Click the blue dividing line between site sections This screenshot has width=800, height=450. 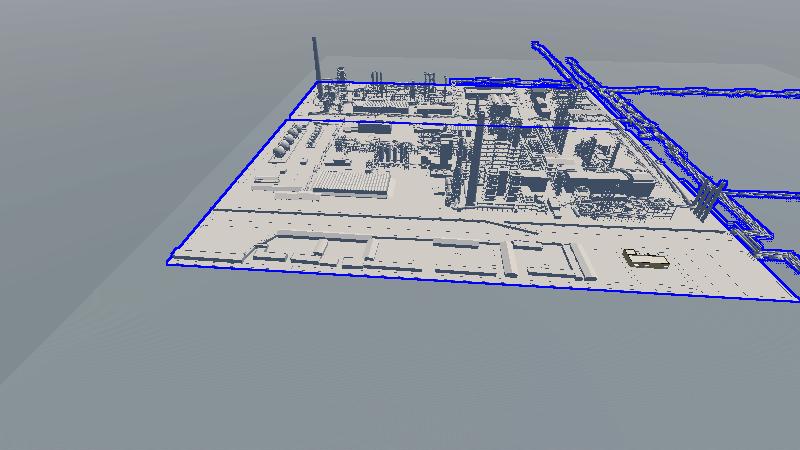pyautogui.click(x=400, y=123)
